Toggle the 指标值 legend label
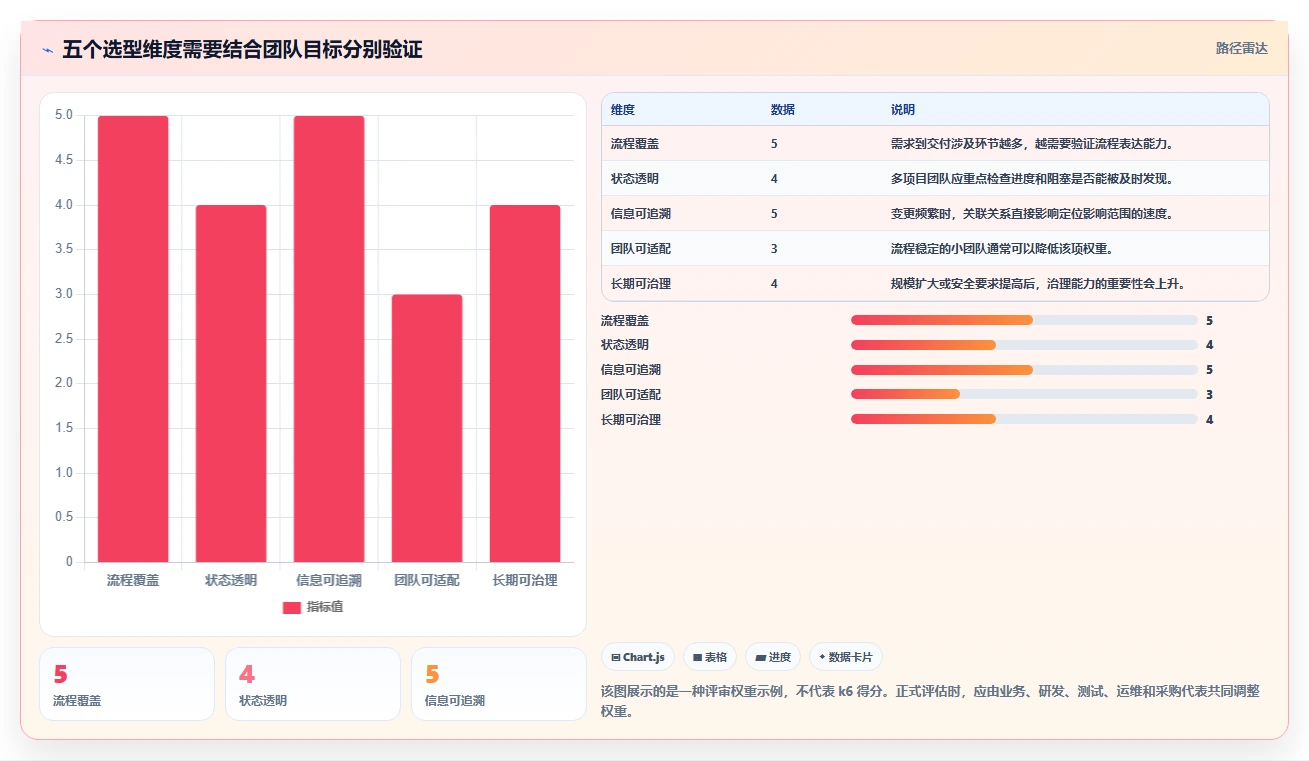The image size is (1309, 761). pos(325,607)
